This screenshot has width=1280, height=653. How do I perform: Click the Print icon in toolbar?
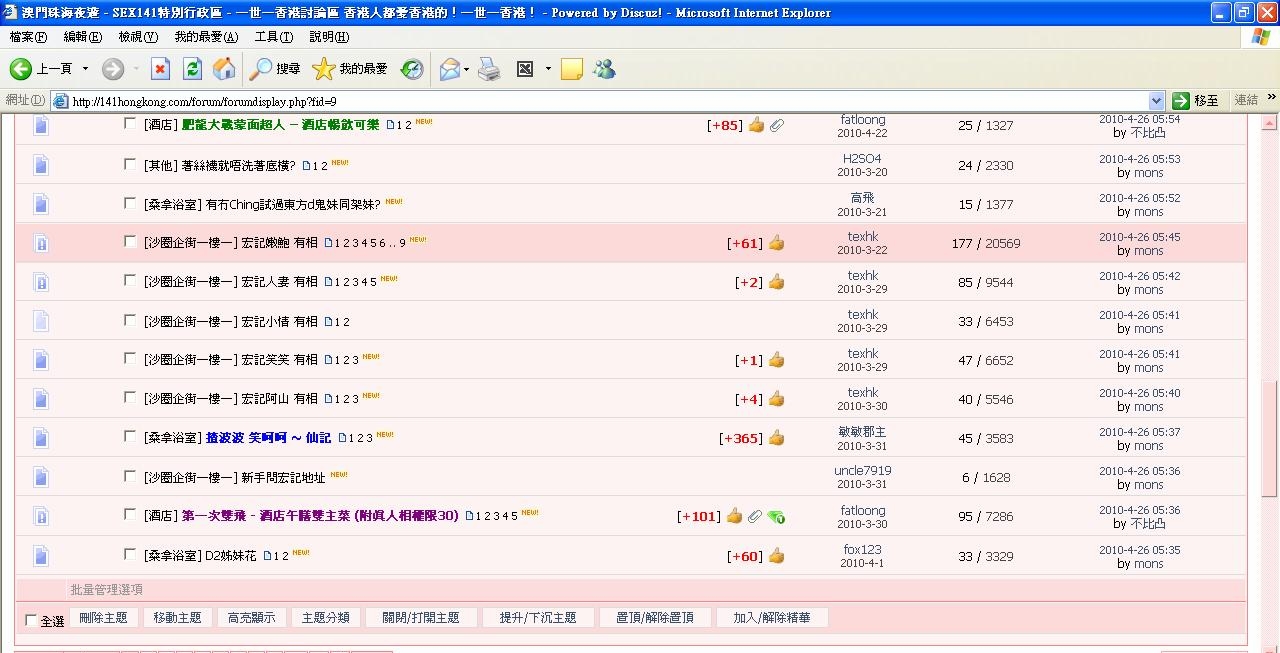(x=489, y=69)
